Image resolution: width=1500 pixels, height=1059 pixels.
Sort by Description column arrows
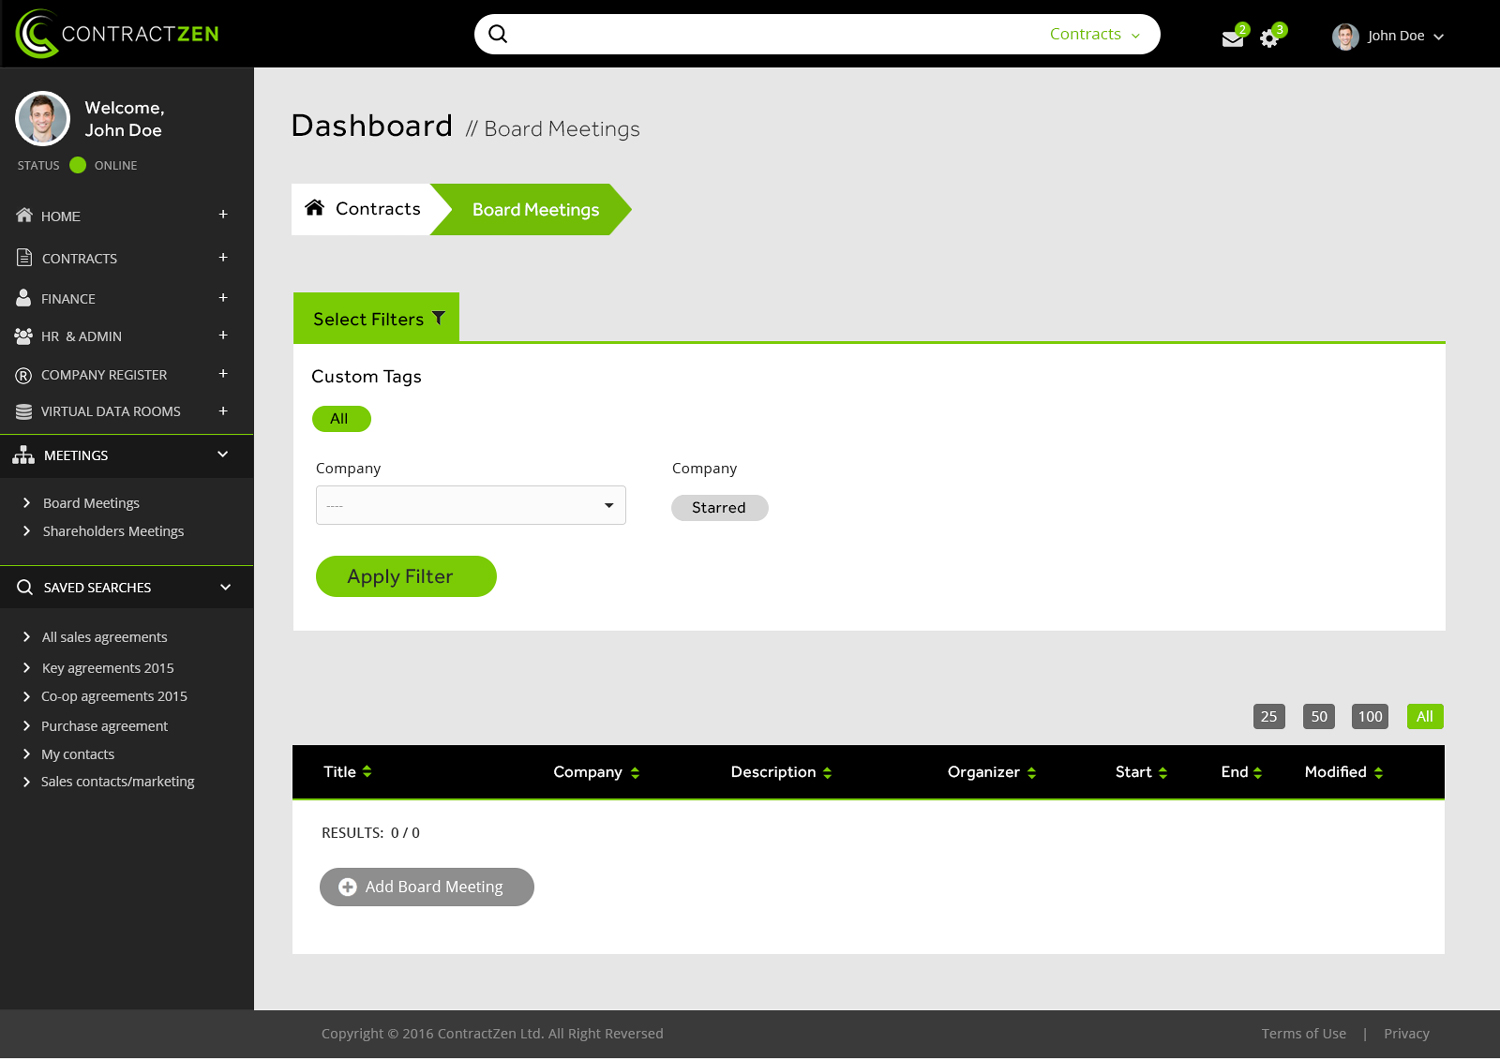click(x=827, y=773)
